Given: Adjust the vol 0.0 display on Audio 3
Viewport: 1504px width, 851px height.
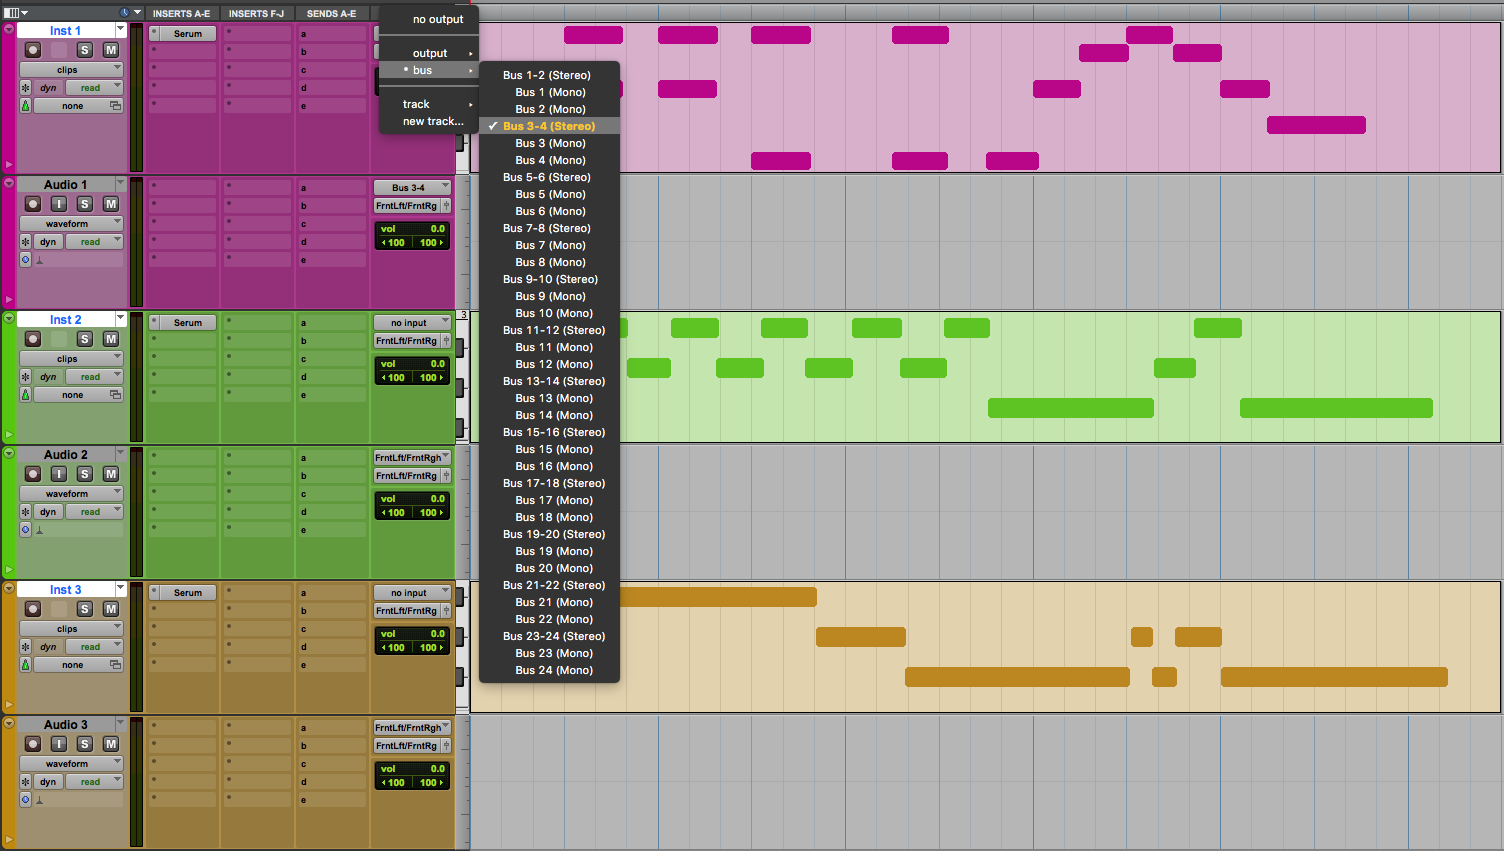Looking at the screenshot, I should pyautogui.click(x=412, y=769).
